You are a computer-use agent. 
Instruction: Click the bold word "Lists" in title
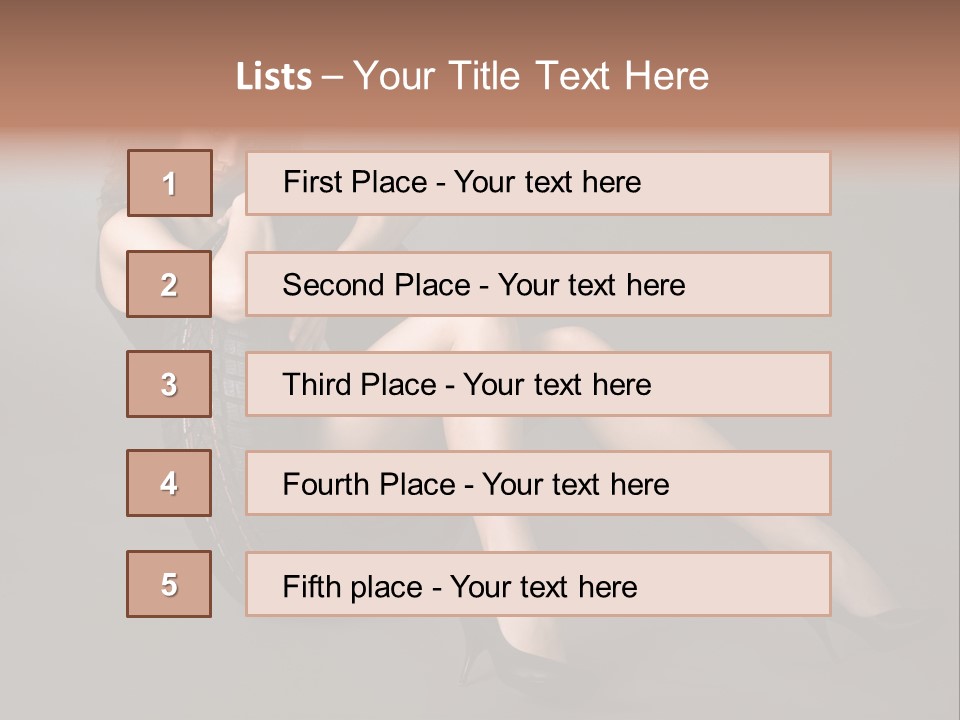(x=274, y=77)
